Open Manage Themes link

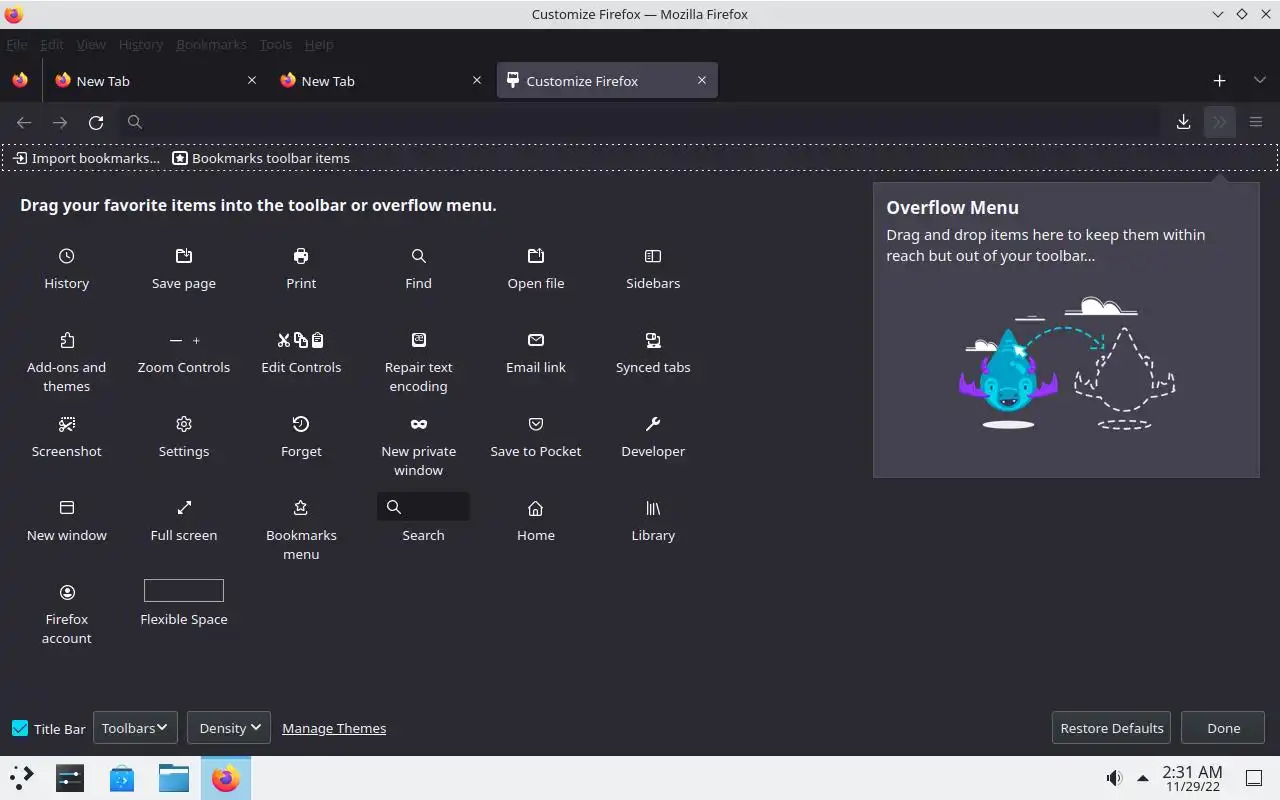pos(334,728)
